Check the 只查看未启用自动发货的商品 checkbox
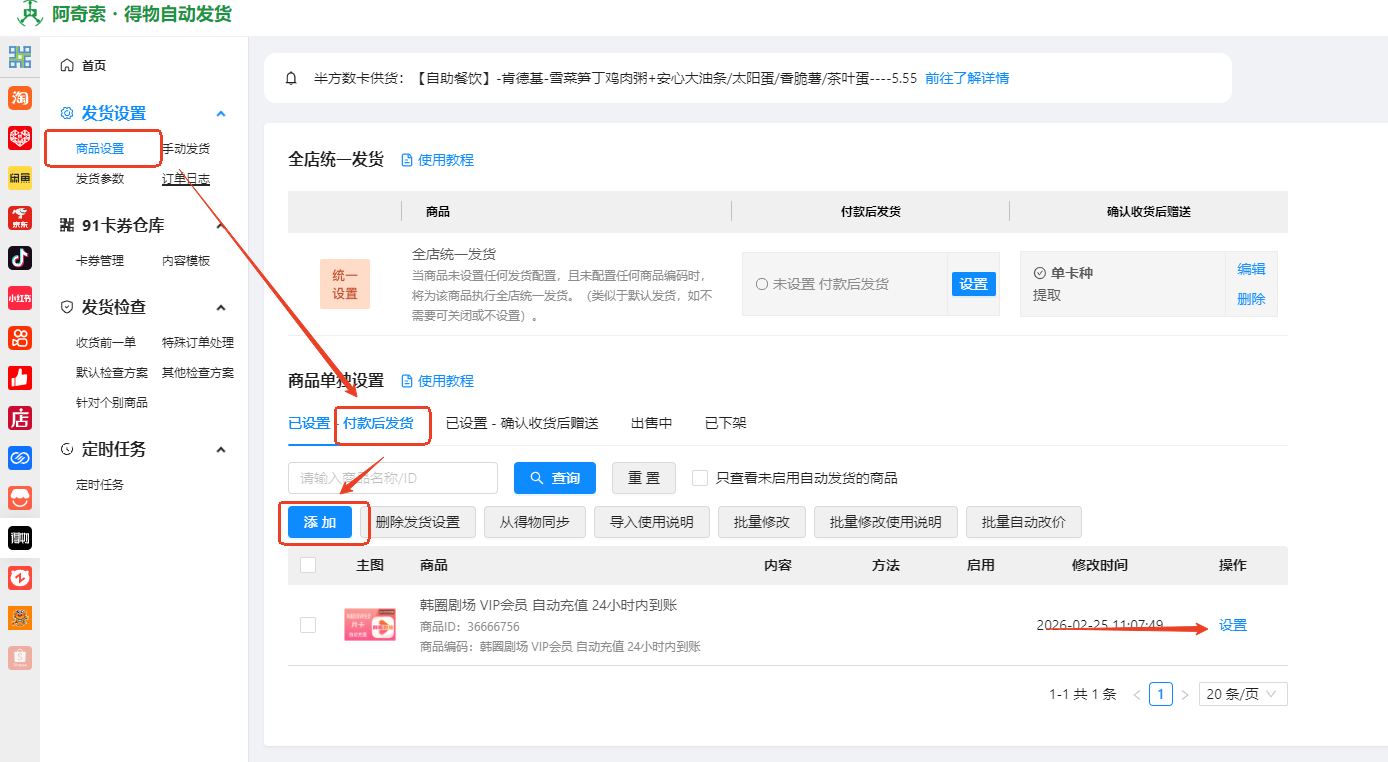1388x762 pixels. pyautogui.click(x=700, y=478)
